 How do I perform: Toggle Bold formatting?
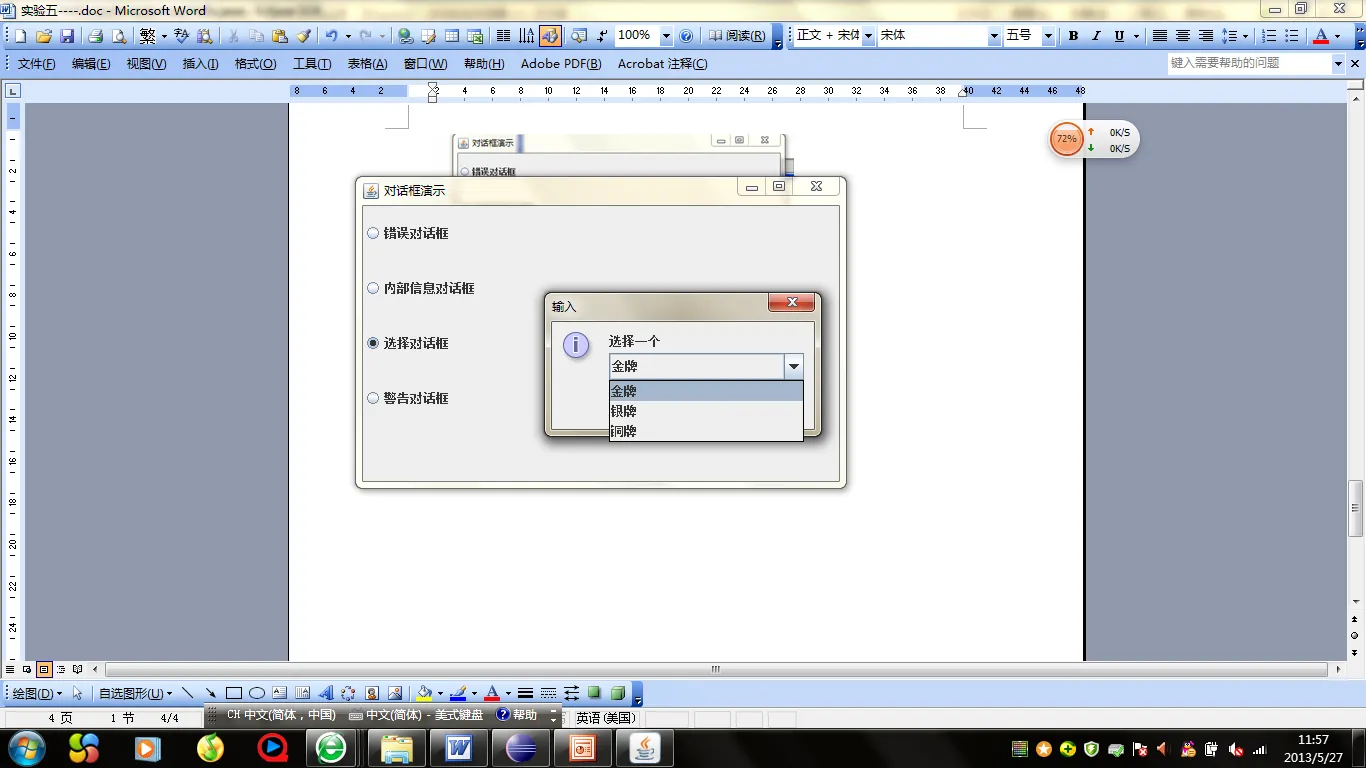click(1073, 36)
